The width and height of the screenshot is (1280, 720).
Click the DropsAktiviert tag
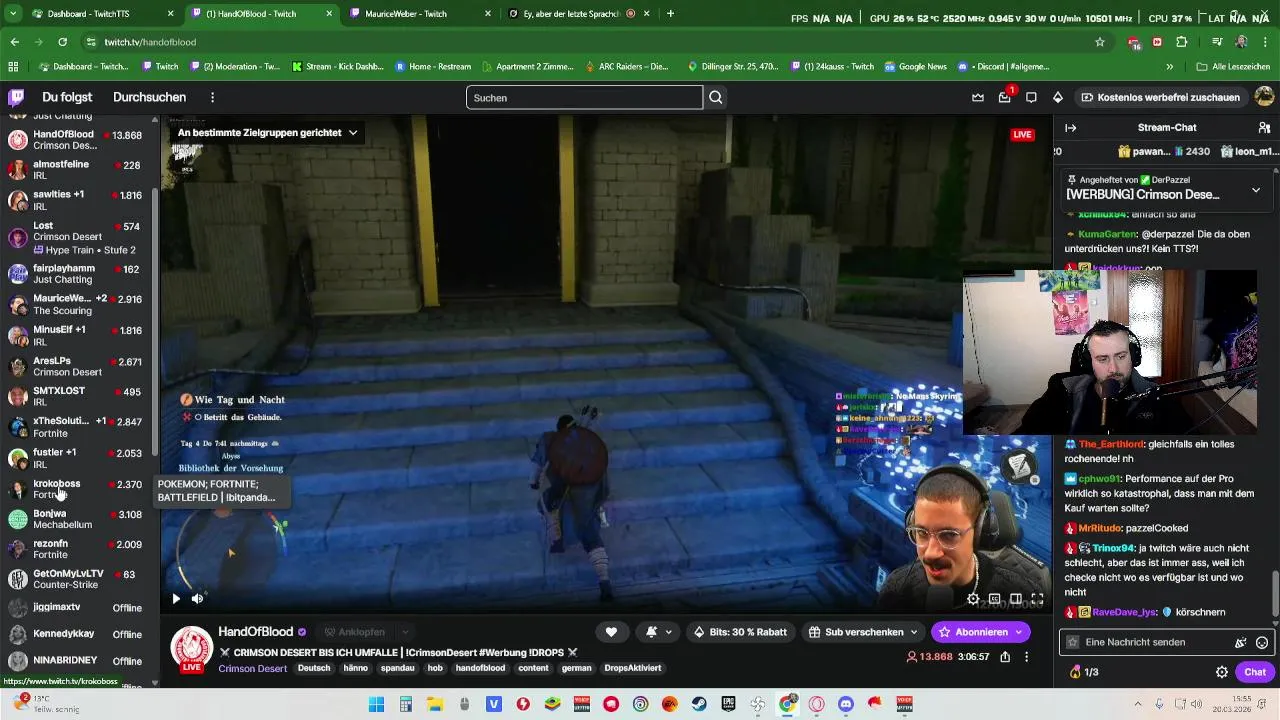tap(633, 668)
